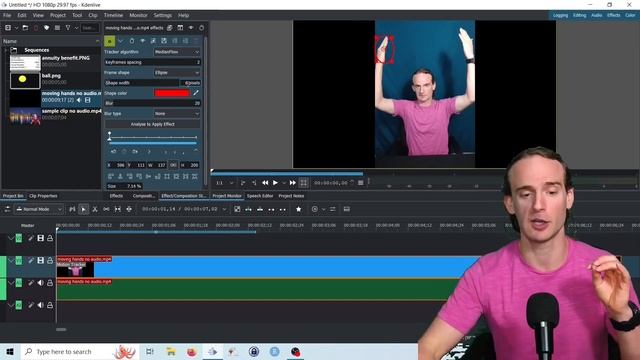This screenshot has width=640, height=360.
Task: Toggle lock aspect ratio button between W and H
Action: tap(173, 165)
